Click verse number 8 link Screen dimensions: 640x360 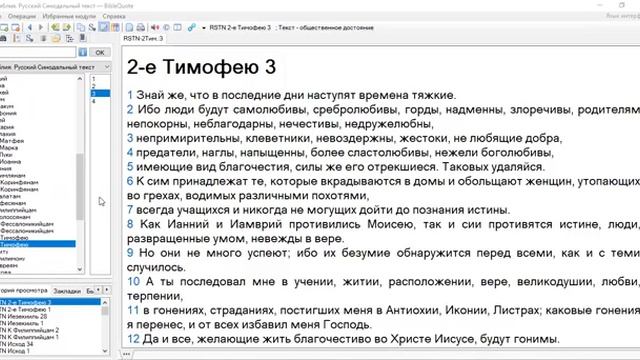(130, 224)
